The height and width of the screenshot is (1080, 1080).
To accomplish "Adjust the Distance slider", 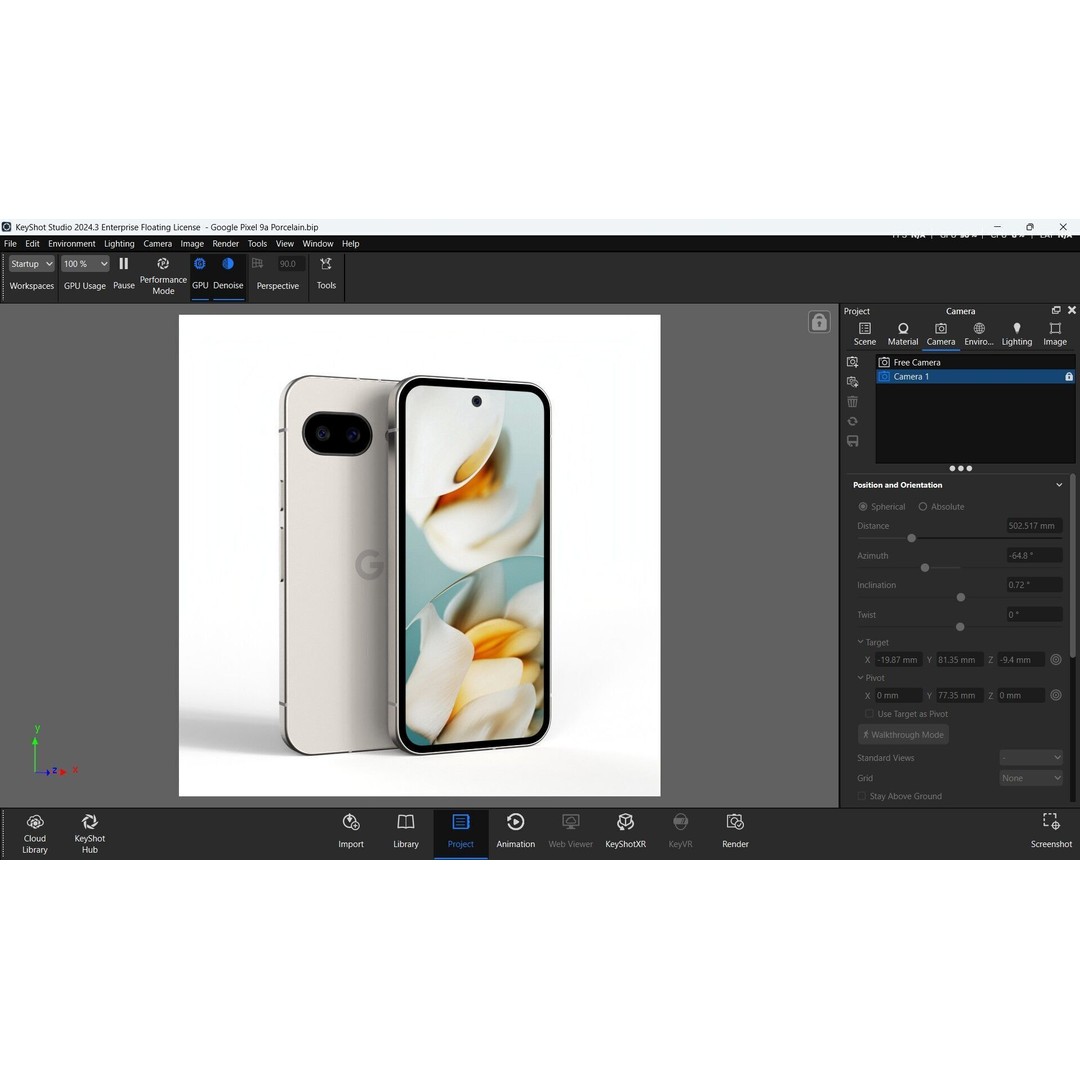I will 912,538.
